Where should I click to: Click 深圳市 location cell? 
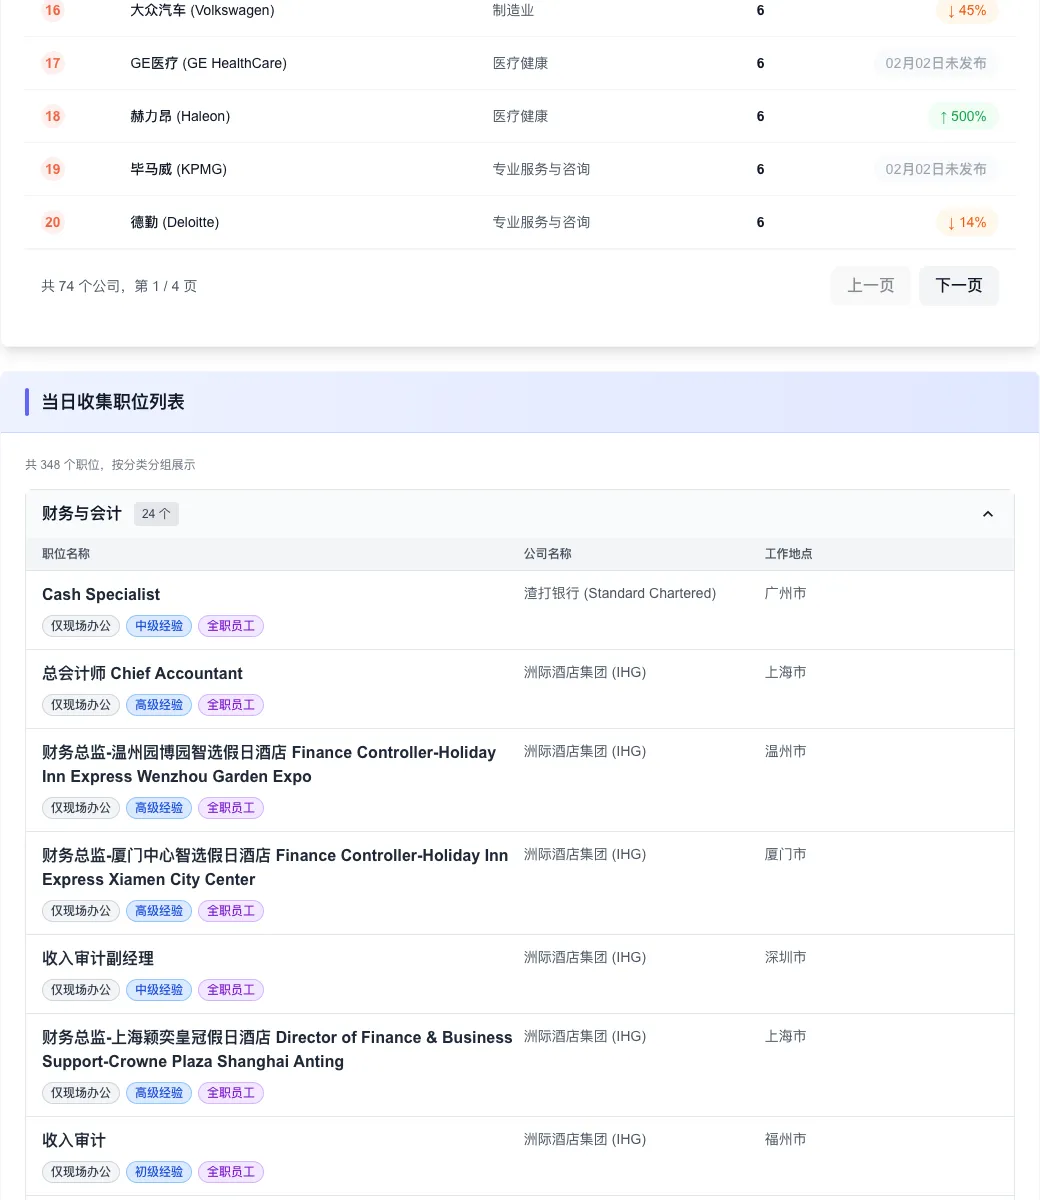pyautogui.click(x=786, y=957)
